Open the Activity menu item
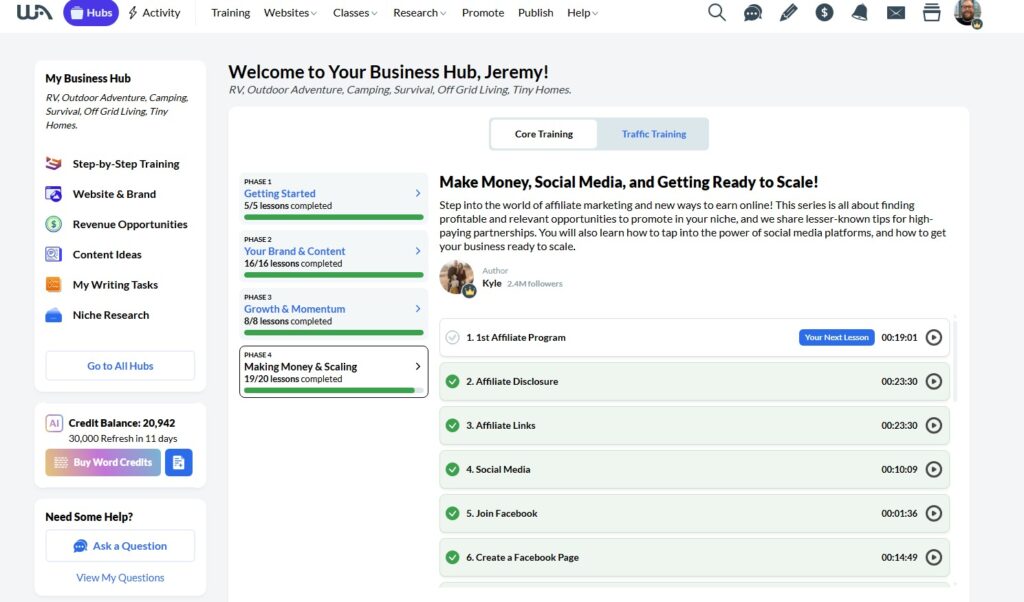This screenshot has width=1024, height=602. [154, 12]
